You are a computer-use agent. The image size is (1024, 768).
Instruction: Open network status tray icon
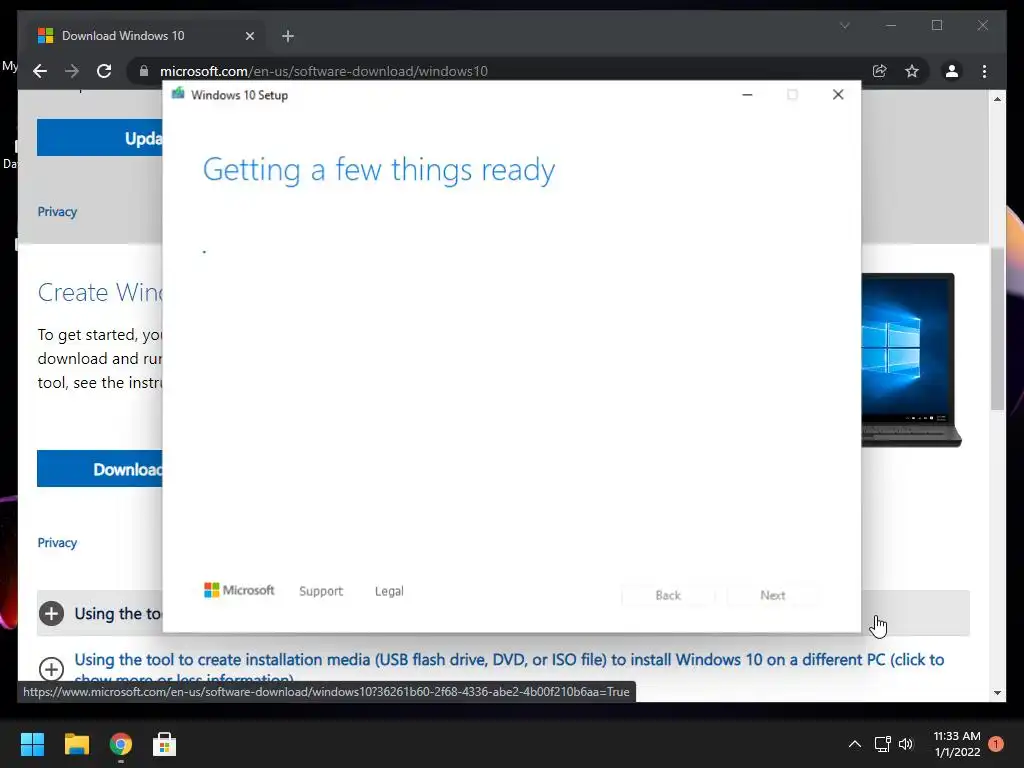coord(882,744)
